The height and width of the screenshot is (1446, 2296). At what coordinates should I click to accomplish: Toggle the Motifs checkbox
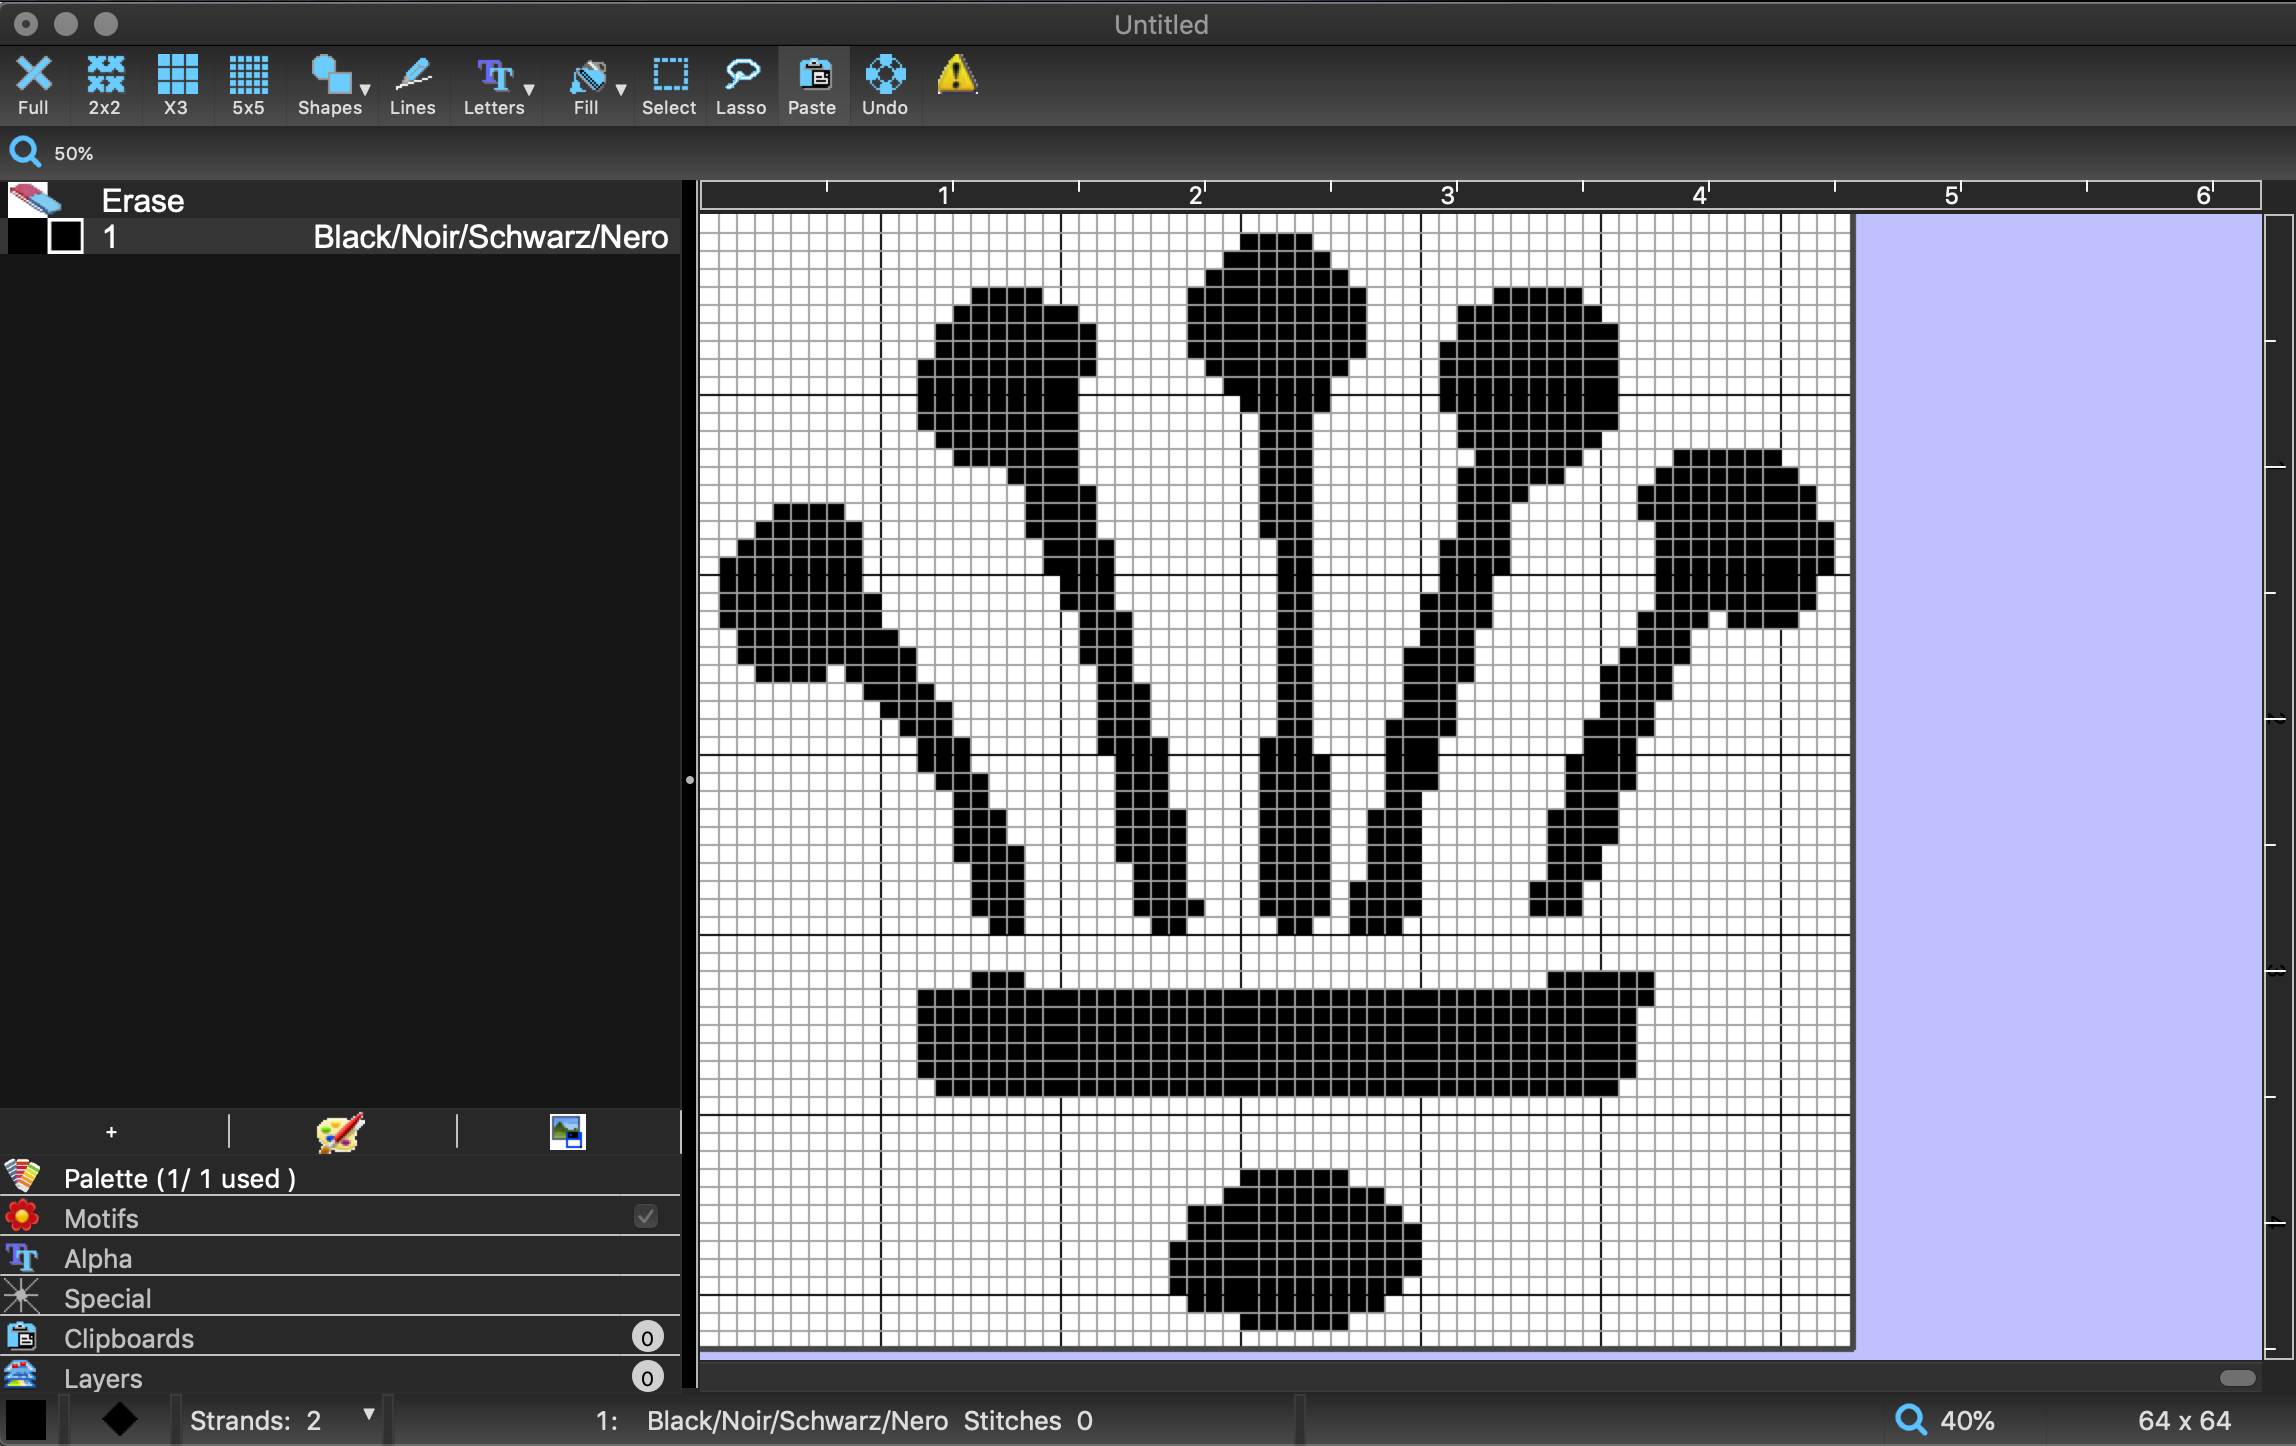tap(646, 1216)
